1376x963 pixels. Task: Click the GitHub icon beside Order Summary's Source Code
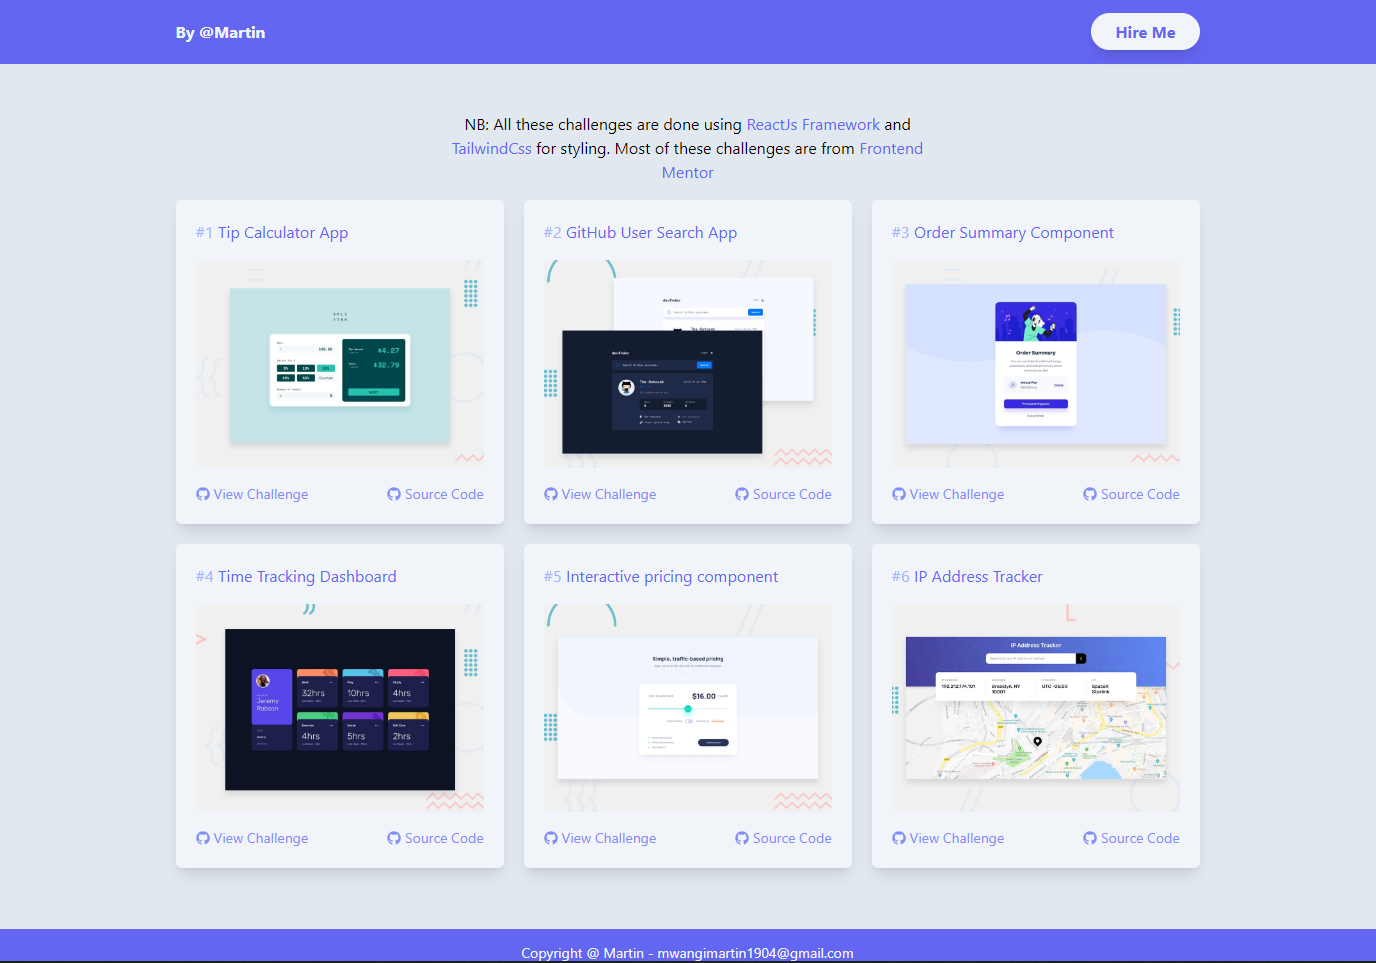(x=1089, y=494)
